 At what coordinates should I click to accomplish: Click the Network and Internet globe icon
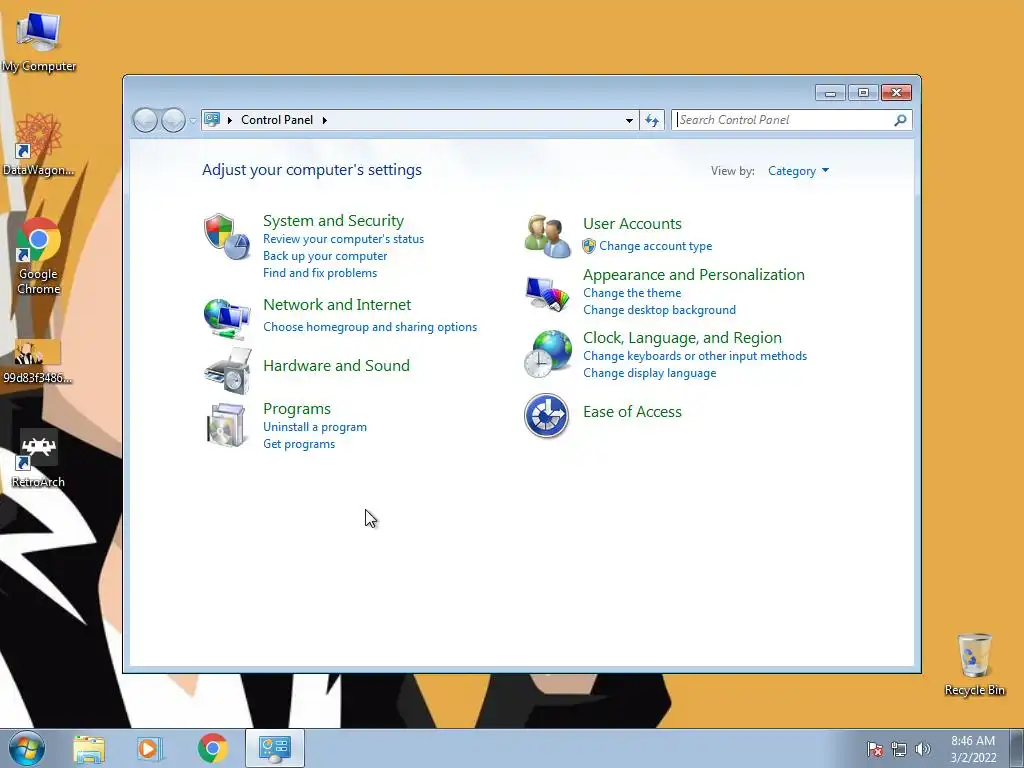227,318
